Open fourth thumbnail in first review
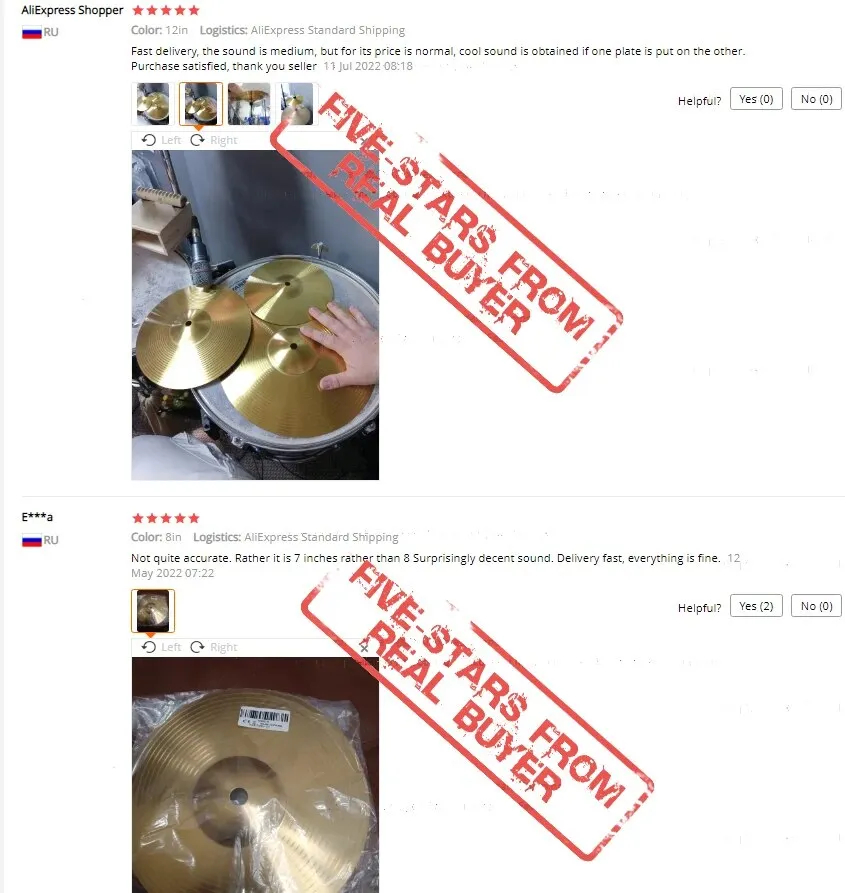845x893 pixels. pos(296,104)
